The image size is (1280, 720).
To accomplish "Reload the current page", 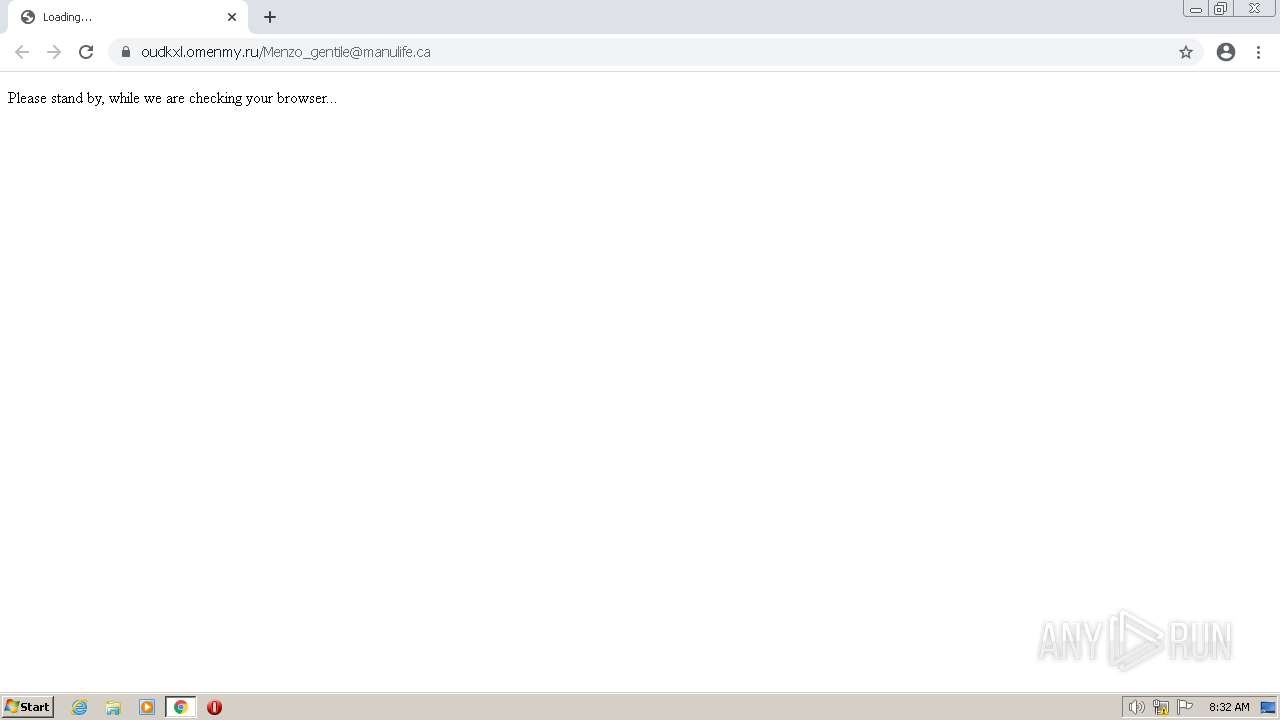I will (86, 52).
